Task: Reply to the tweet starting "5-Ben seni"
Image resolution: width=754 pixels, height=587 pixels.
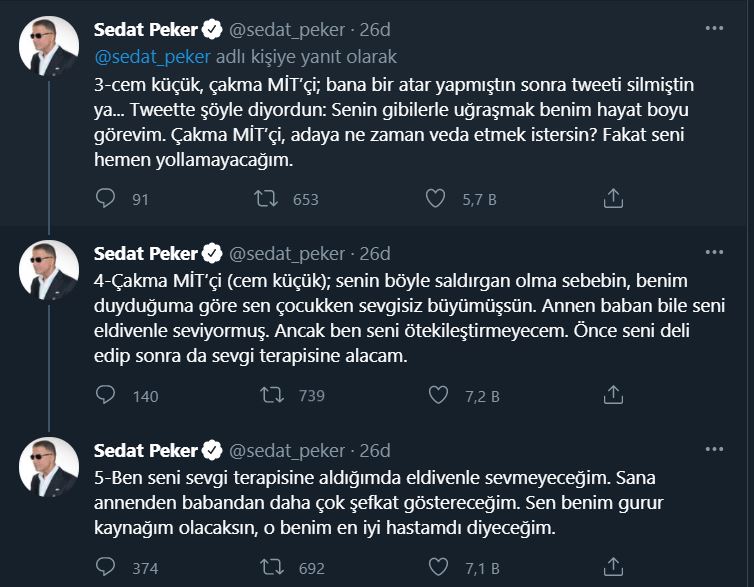Action: [106, 567]
